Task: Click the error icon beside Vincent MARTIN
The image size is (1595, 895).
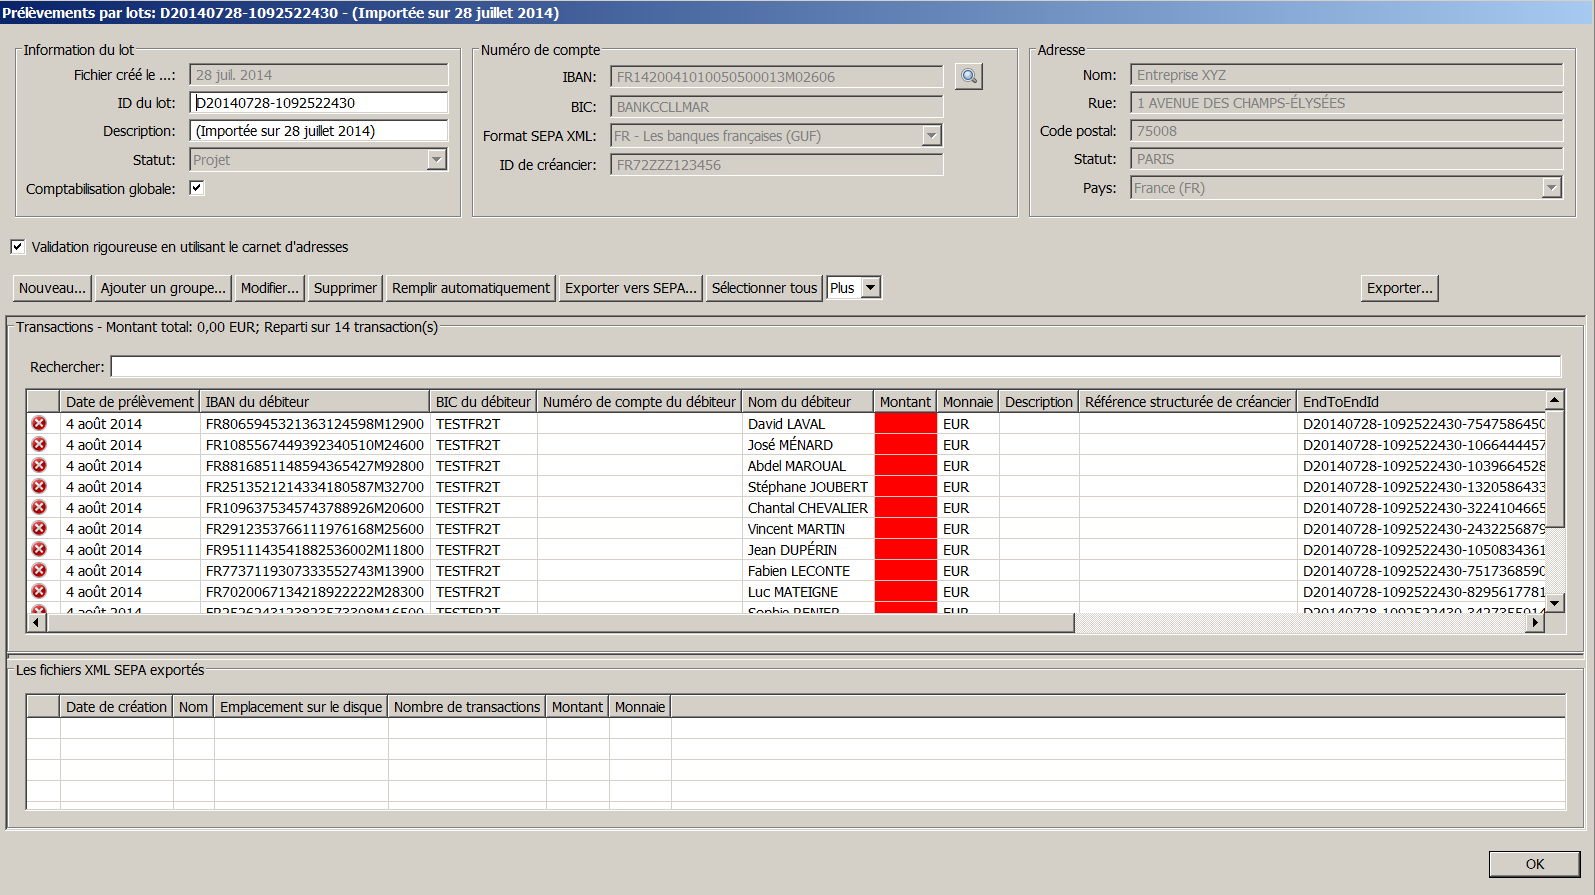Action: (x=39, y=529)
